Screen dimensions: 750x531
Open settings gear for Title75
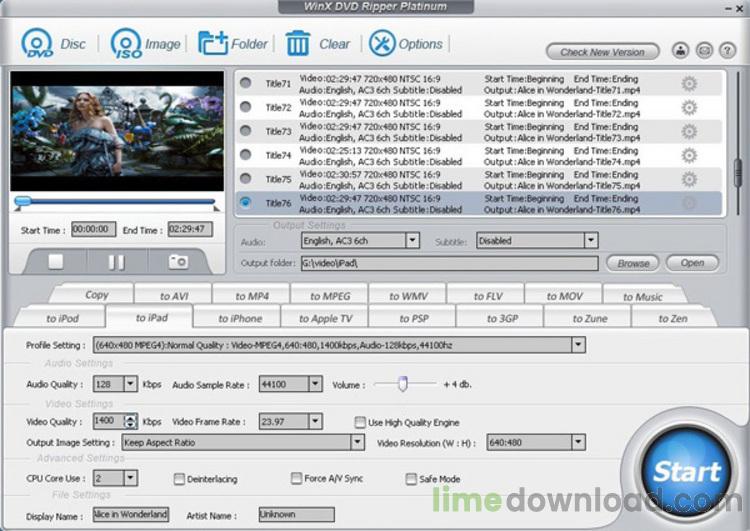point(689,179)
